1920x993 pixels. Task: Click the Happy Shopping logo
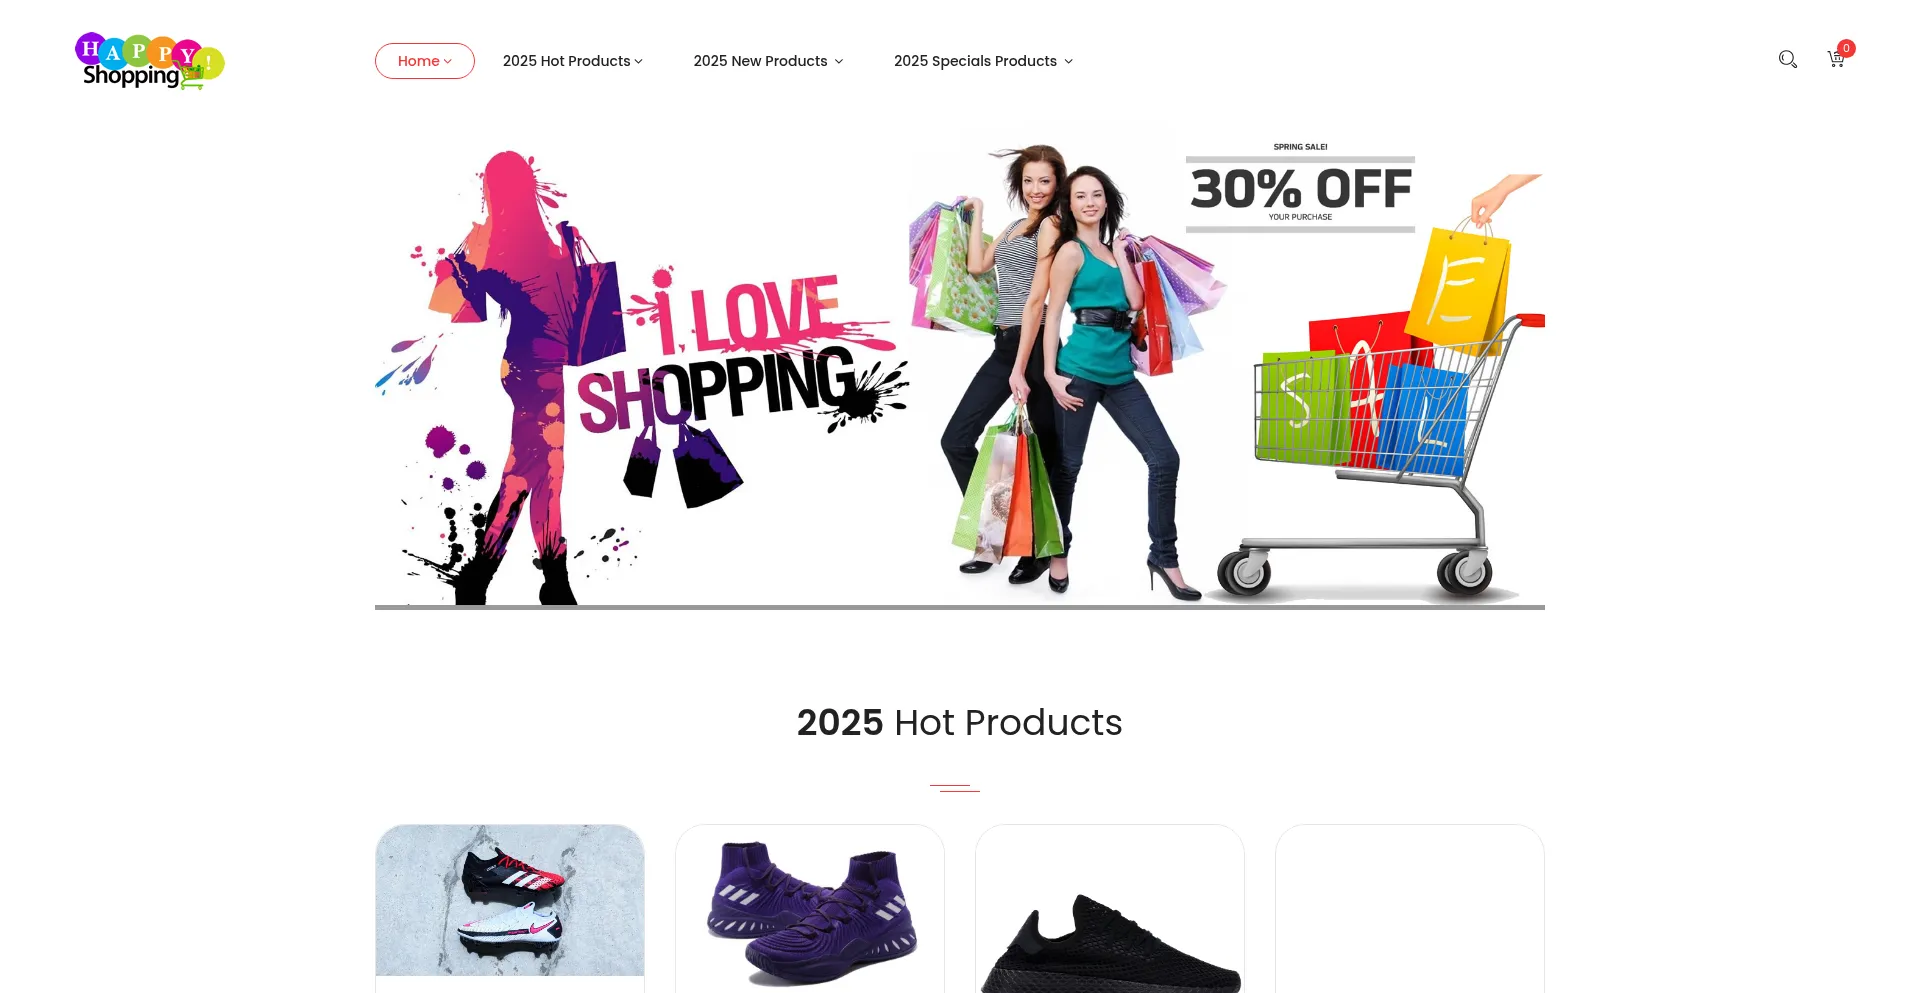(150, 61)
